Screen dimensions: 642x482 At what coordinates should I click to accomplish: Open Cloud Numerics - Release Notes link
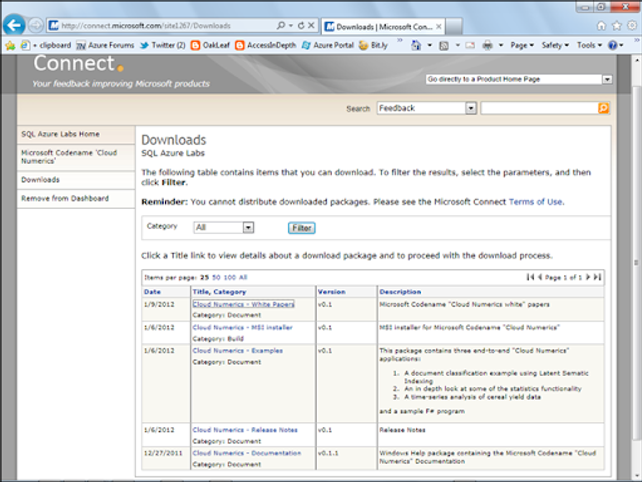pyautogui.click(x=245, y=430)
